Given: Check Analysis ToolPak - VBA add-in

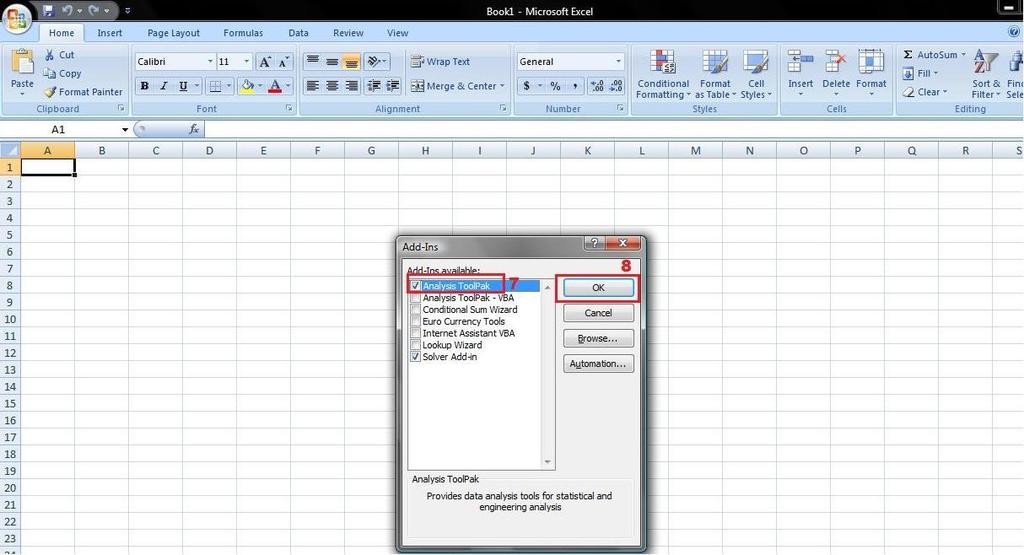Looking at the screenshot, I should click(x=415, y=298).
